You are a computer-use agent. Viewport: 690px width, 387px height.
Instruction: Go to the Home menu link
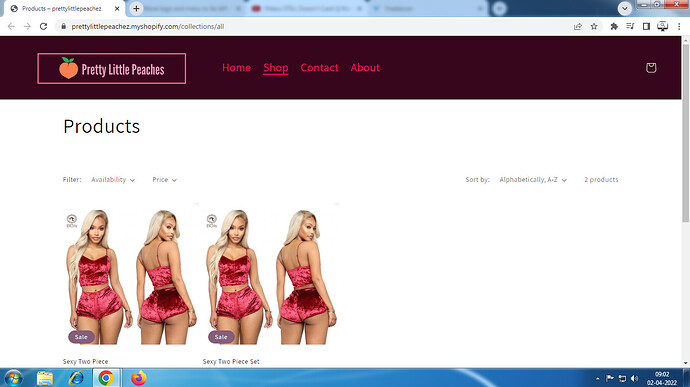[236, 68]
